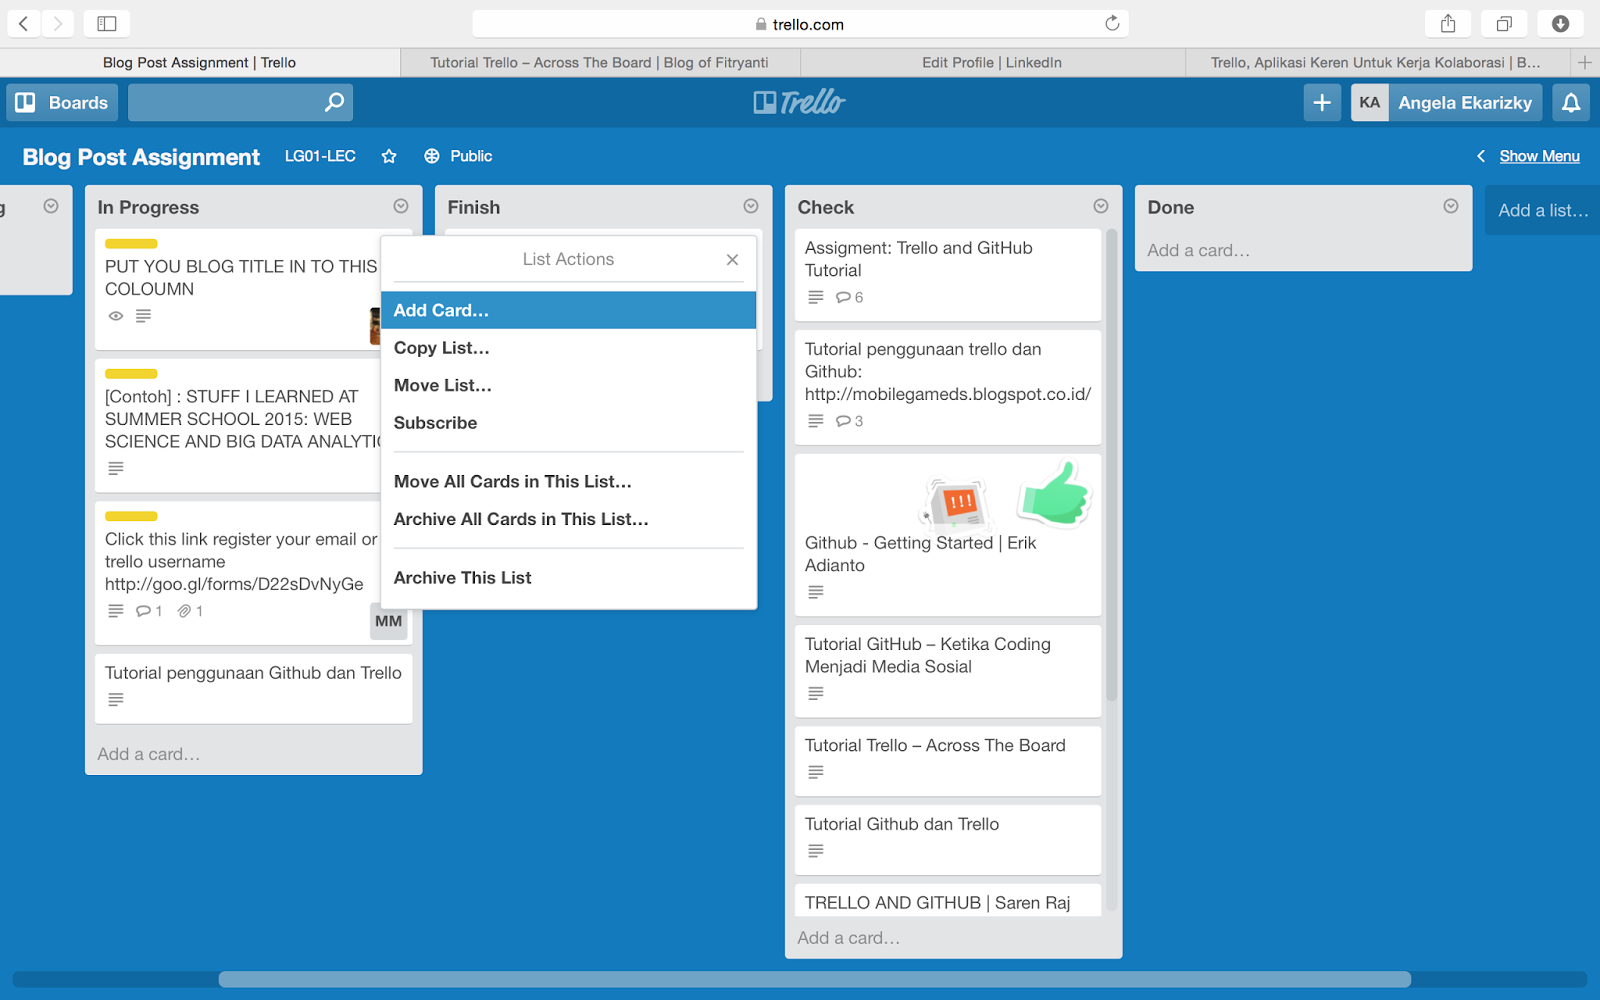Star the Blog Post Assignment board
Viewport: 1600px width, 1000px height.
click(x=389, y=156)
